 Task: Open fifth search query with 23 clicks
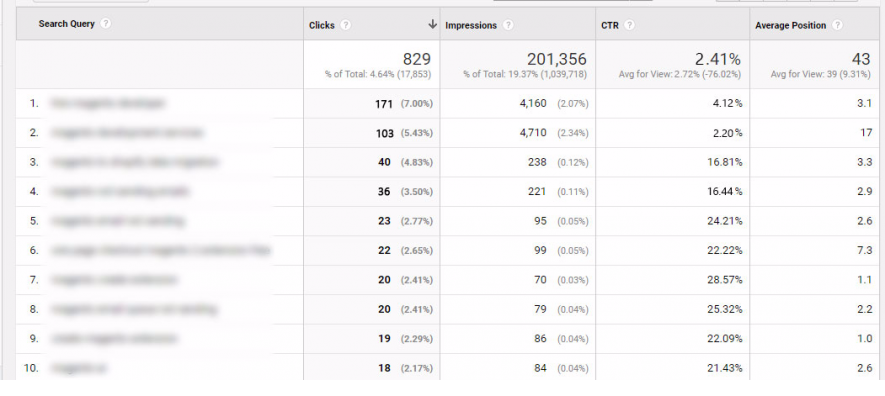click(x=117, y=221)
